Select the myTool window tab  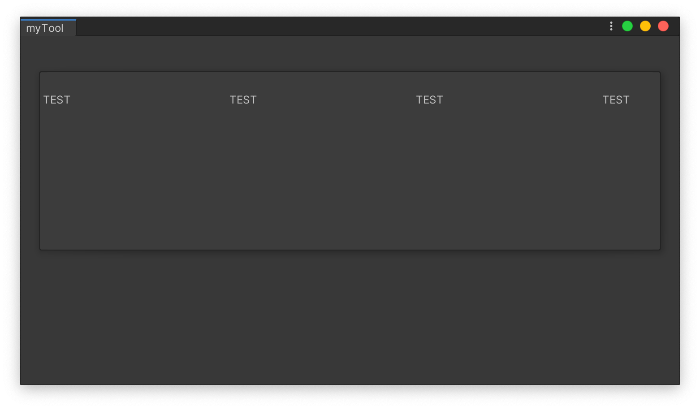coord(48,28)
